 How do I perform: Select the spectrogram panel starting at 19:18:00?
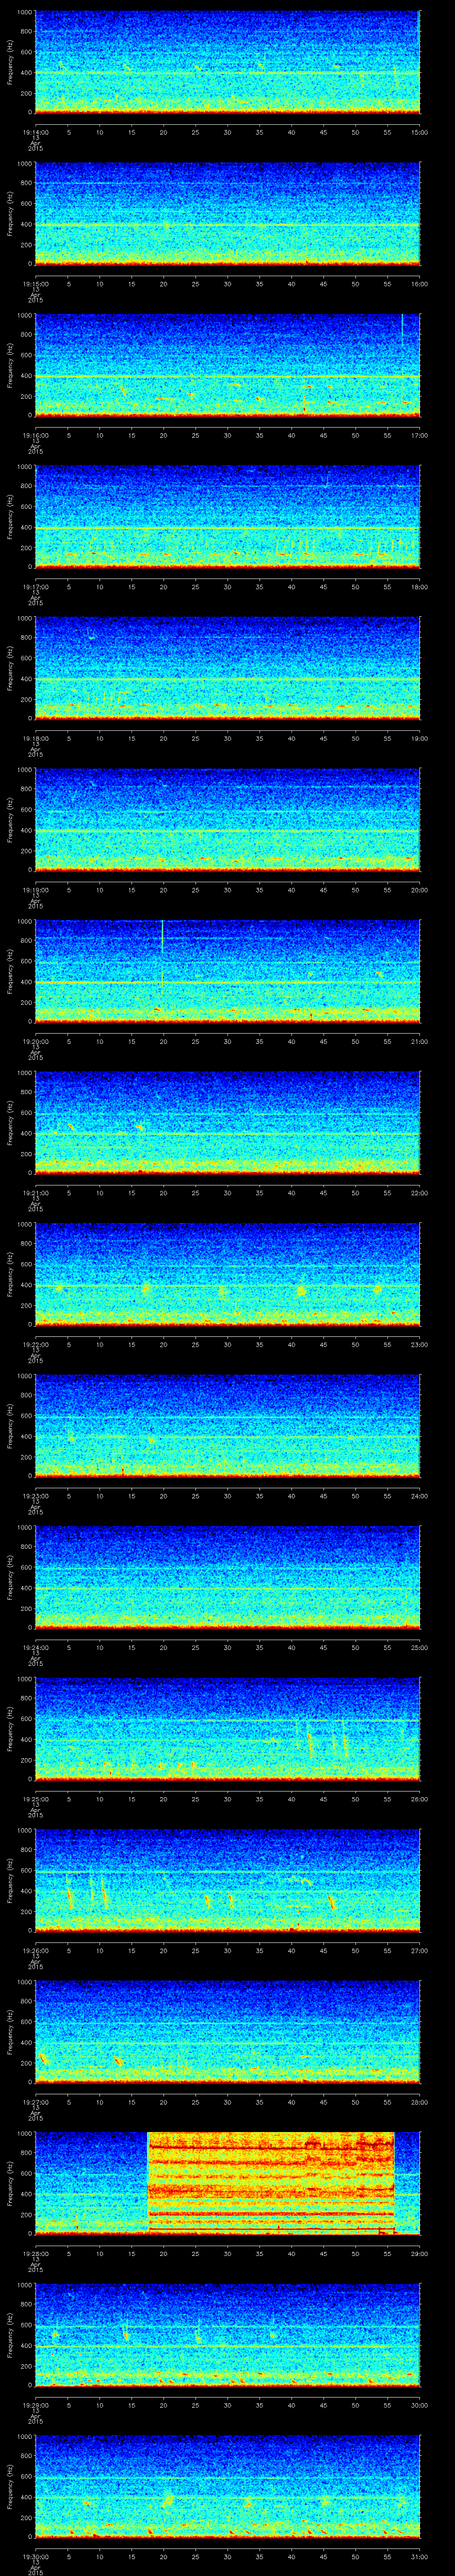(227, 668)
